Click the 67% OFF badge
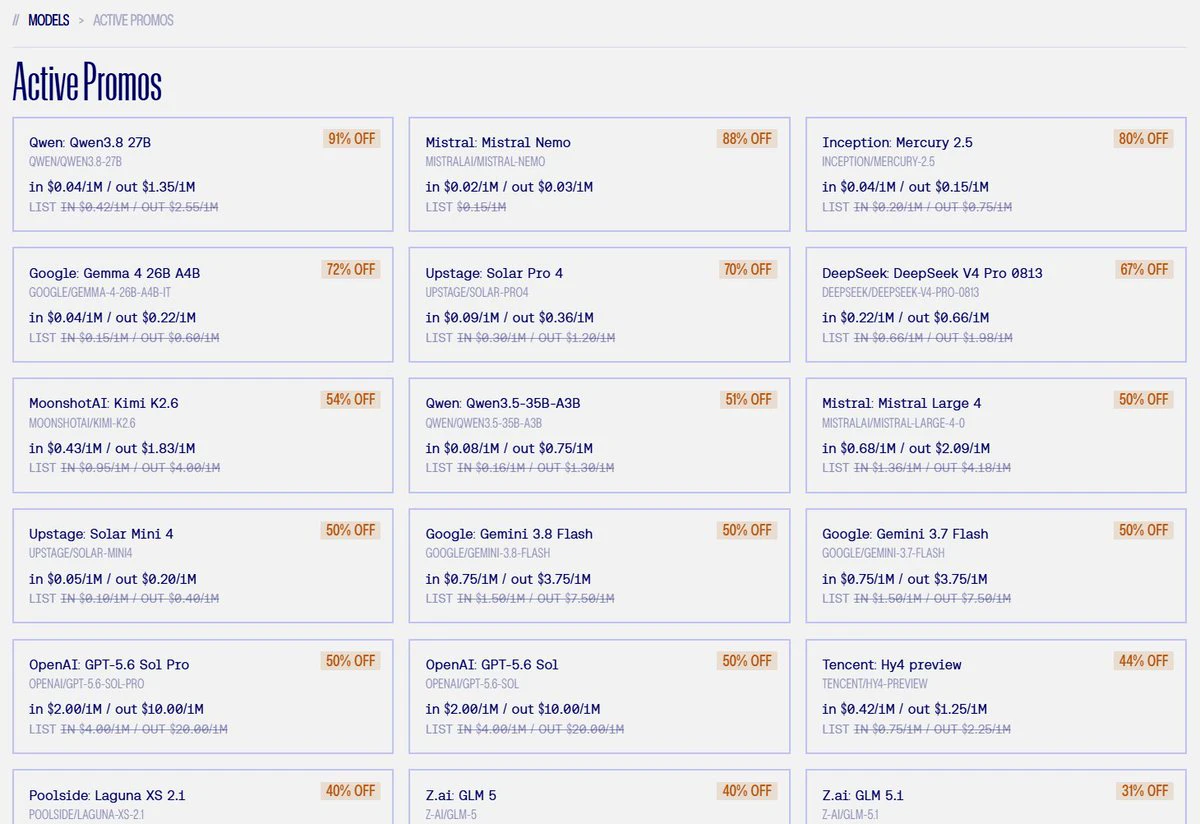Screen dimensions: 1200x824 (1144, 269)
